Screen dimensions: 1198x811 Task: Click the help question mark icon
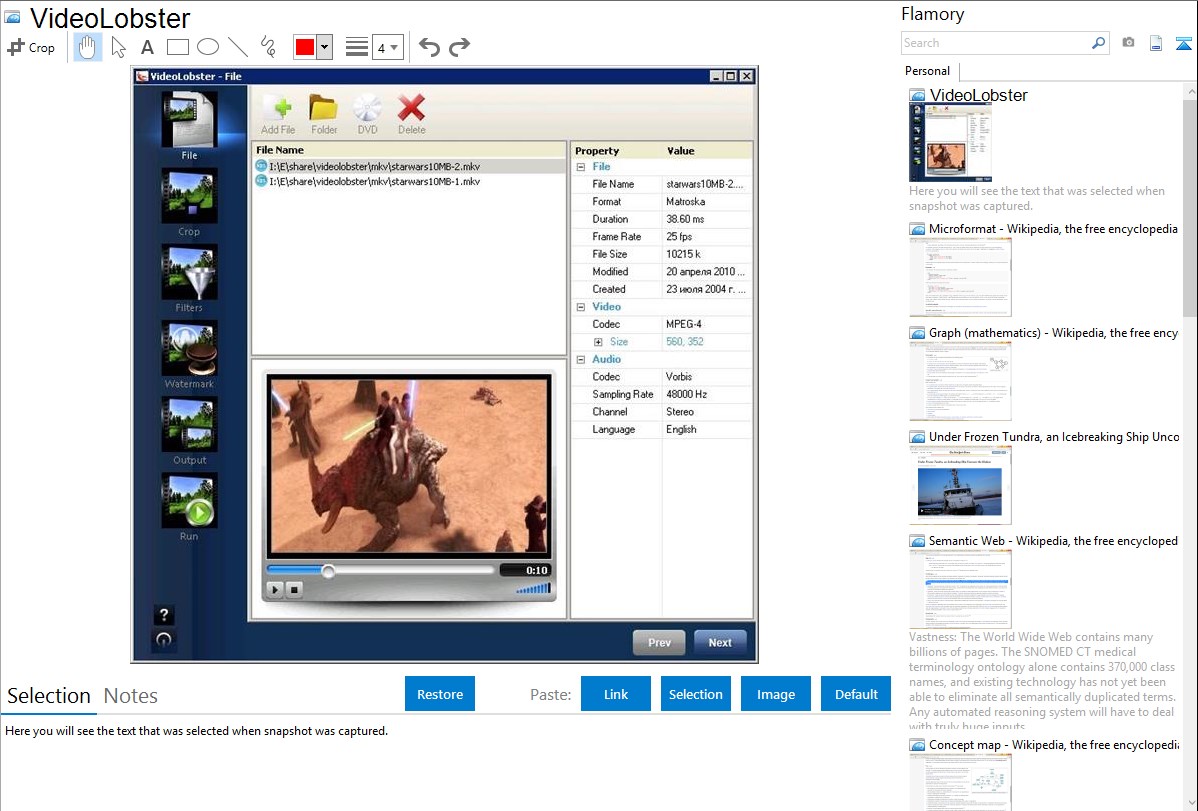click(x=164, y=615)
